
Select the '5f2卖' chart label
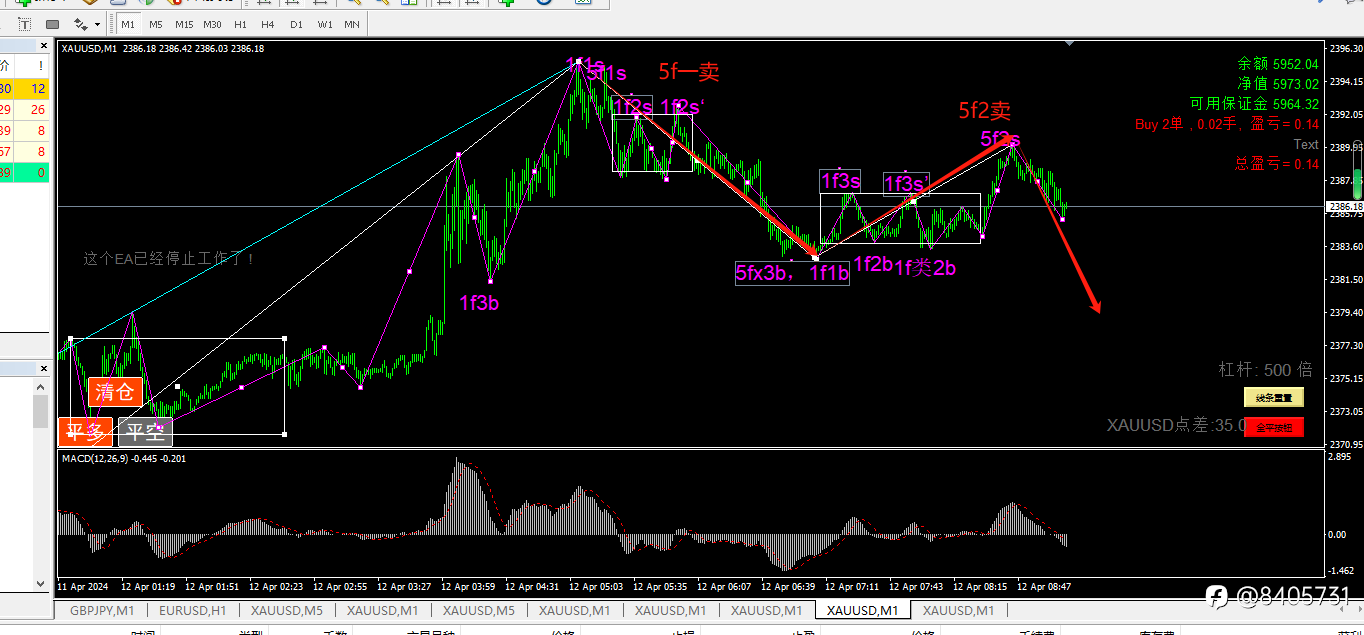pos(985,110)
